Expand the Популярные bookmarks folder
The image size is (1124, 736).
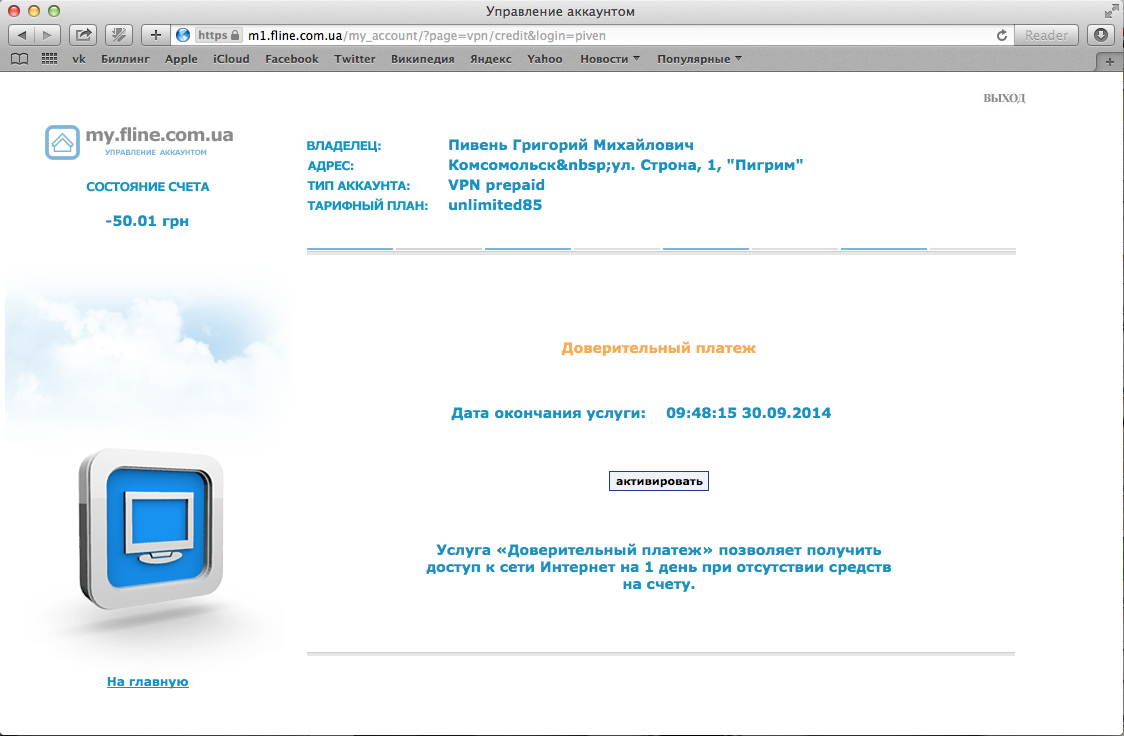(699, 59)
